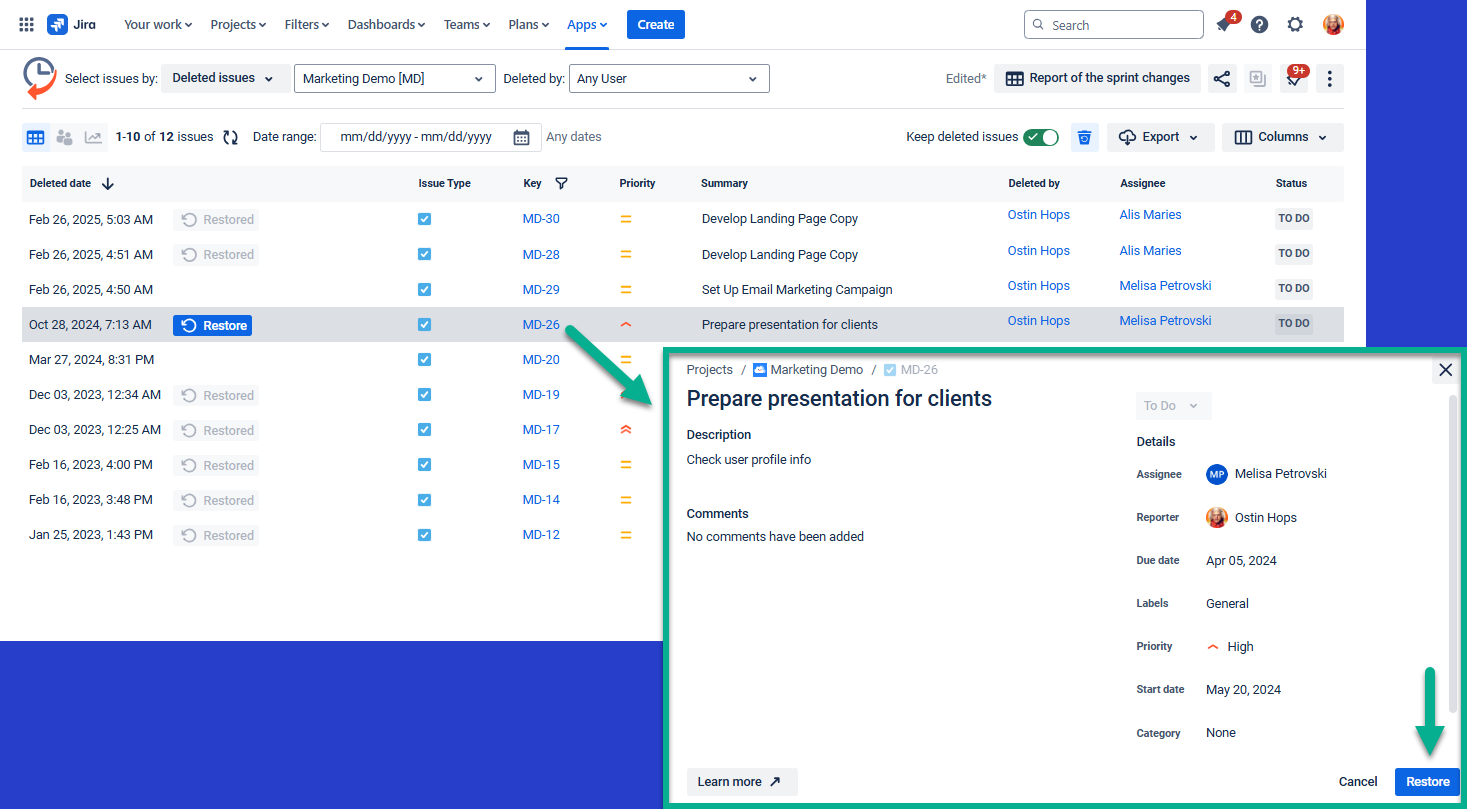Click the share report icon
1467x809 pixels.
click(x=1221, y=78)
